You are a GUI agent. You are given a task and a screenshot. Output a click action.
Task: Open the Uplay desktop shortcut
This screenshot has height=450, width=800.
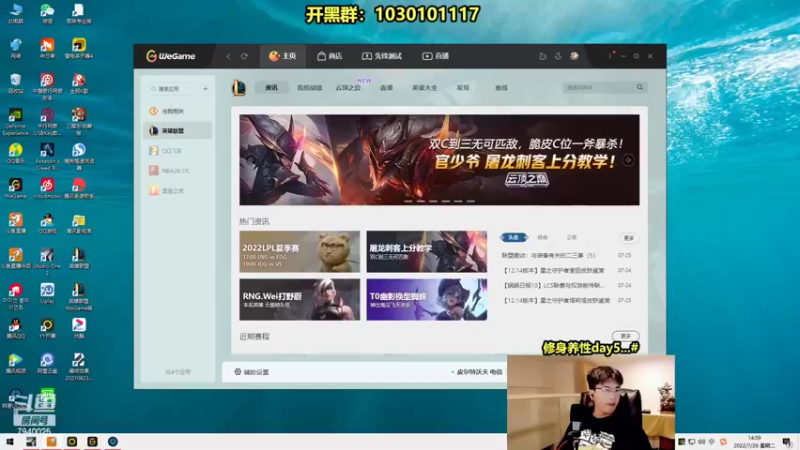pyautogui.click(x=47, y=293)
